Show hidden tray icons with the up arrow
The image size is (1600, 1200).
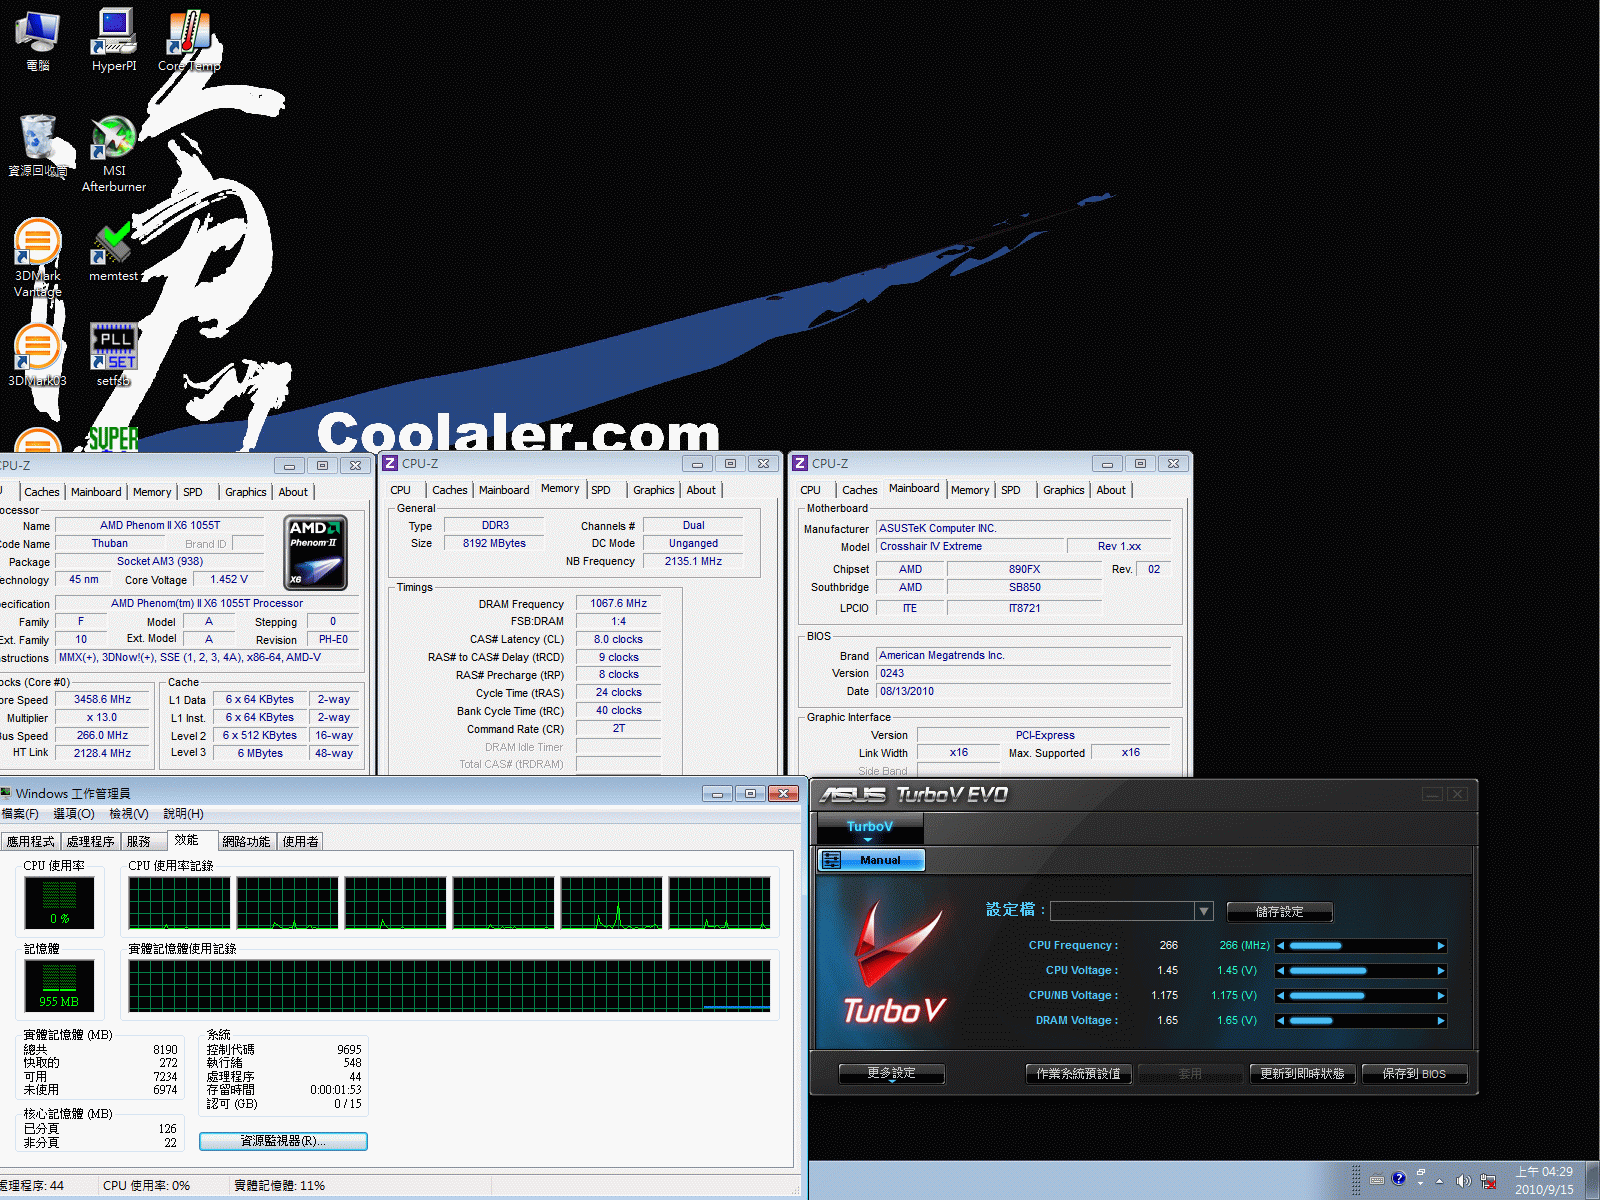click(1439, 1181)
